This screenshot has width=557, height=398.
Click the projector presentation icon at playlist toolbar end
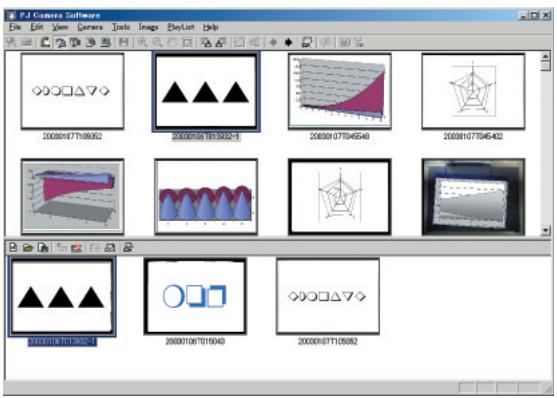pyautogui.click(x=128, y=247)
